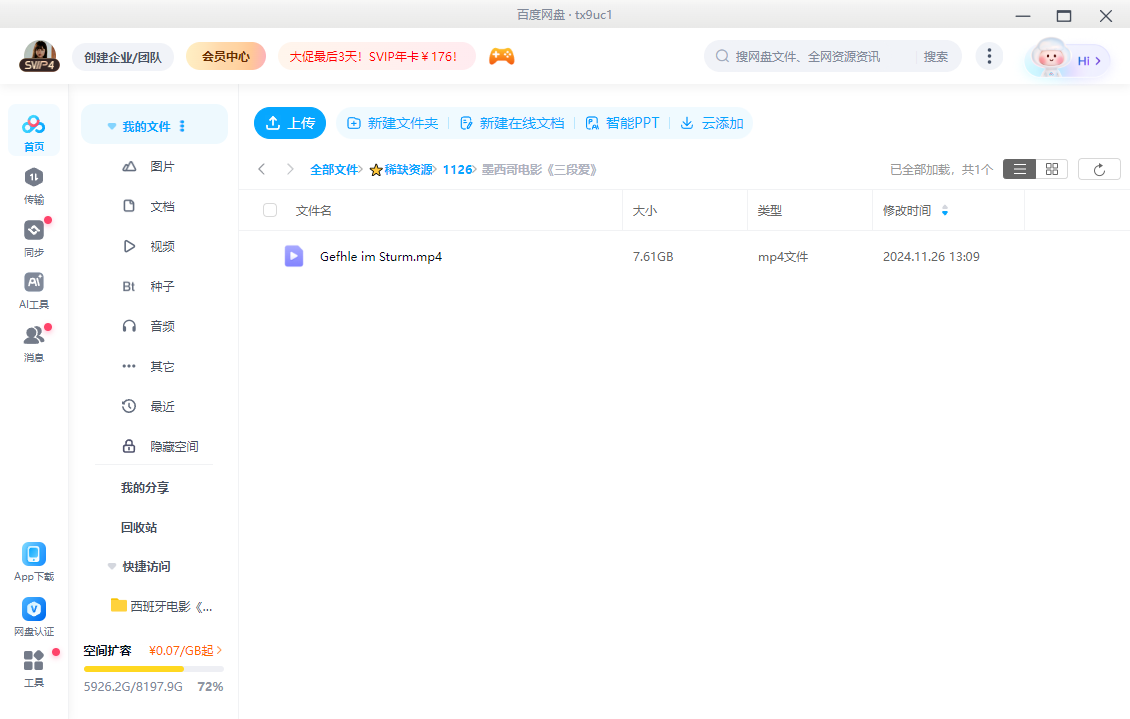The width and height of the screenshot is (1130, 719).
Task: Click the mp4文件 type cell
Action: click(783, 256)
